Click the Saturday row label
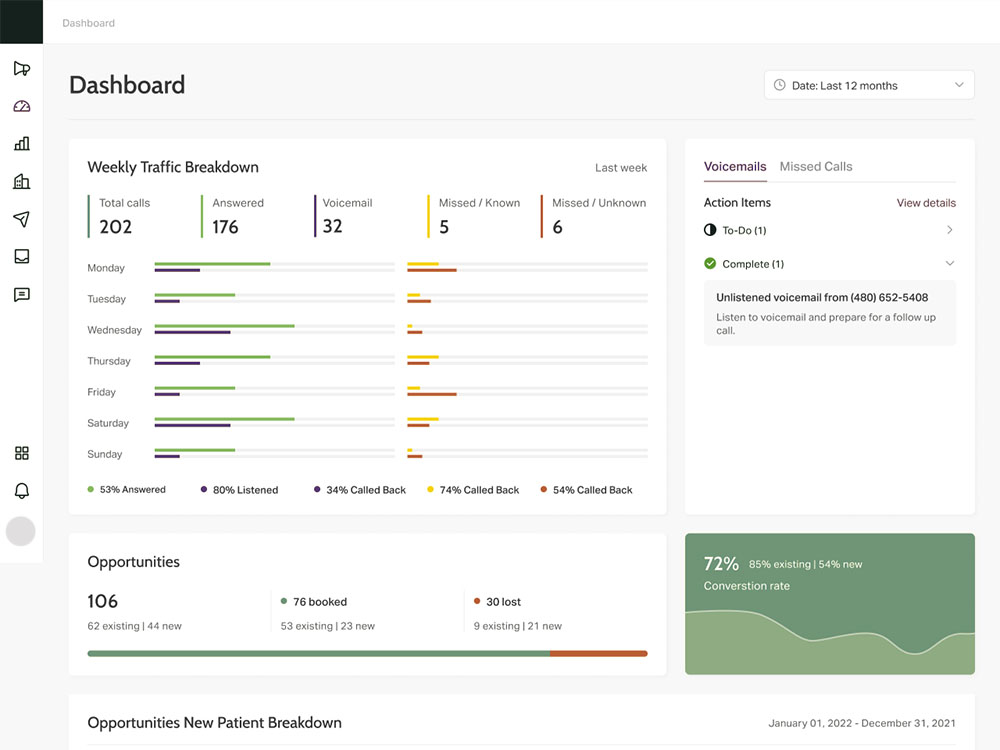The width and height of the screenshot is (1000, 750). 108,423
